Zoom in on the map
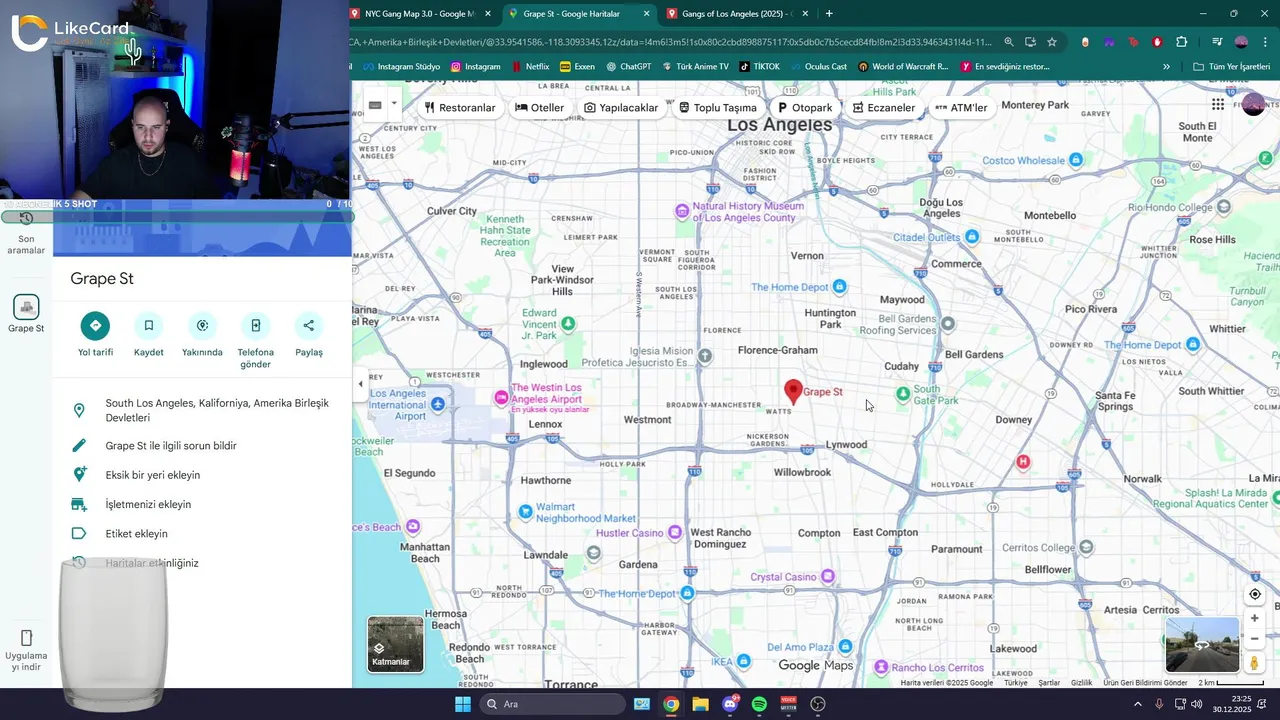 pyautogui.click(x=1254, y=618)
